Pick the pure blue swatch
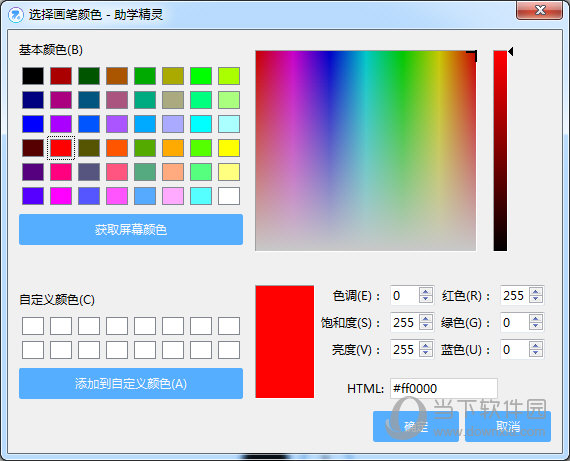The width and height of the screenshot is (570, 461). pos(33,124)
